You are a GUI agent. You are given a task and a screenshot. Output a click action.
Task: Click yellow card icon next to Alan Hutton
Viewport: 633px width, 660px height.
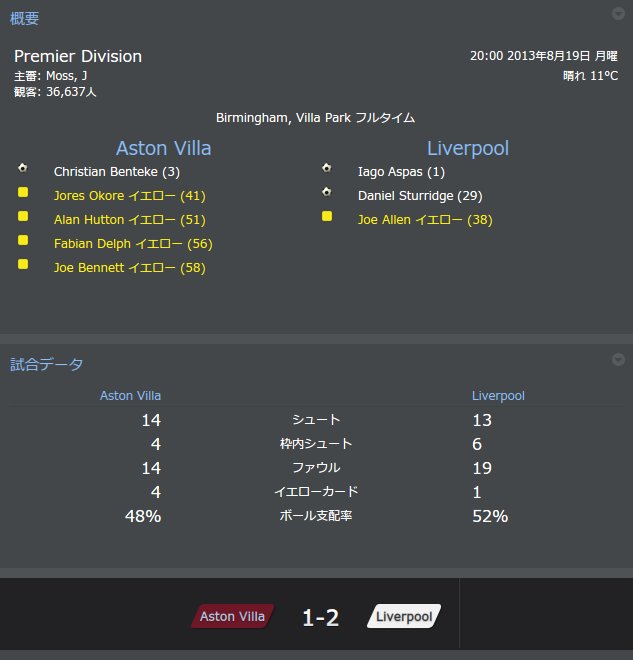click(23, 216)
